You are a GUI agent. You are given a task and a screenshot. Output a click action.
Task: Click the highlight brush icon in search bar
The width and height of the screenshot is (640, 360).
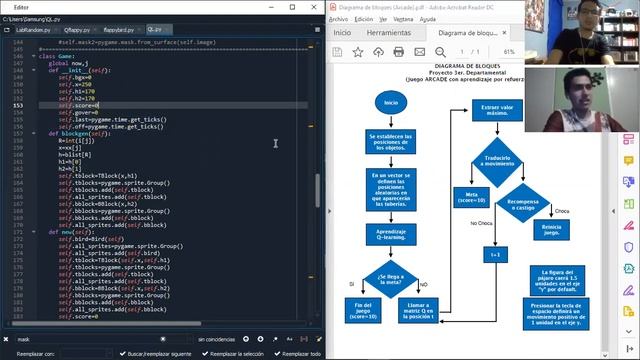tap(319, 339)
